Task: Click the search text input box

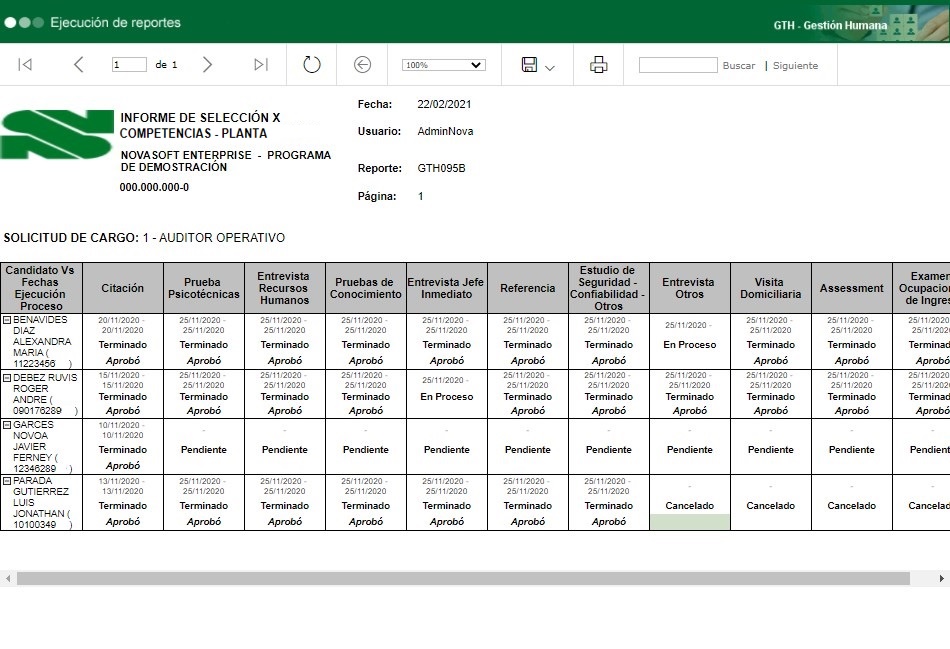Action: (x=677, y=65)
